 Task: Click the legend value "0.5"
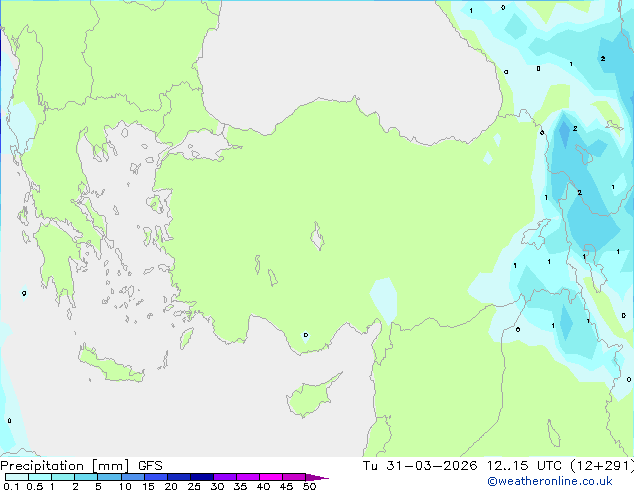tap(35, 486)
